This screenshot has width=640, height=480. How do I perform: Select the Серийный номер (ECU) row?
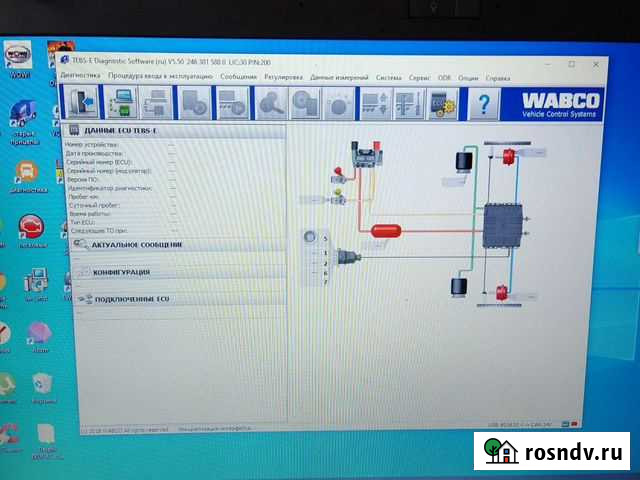pos(122,162)
